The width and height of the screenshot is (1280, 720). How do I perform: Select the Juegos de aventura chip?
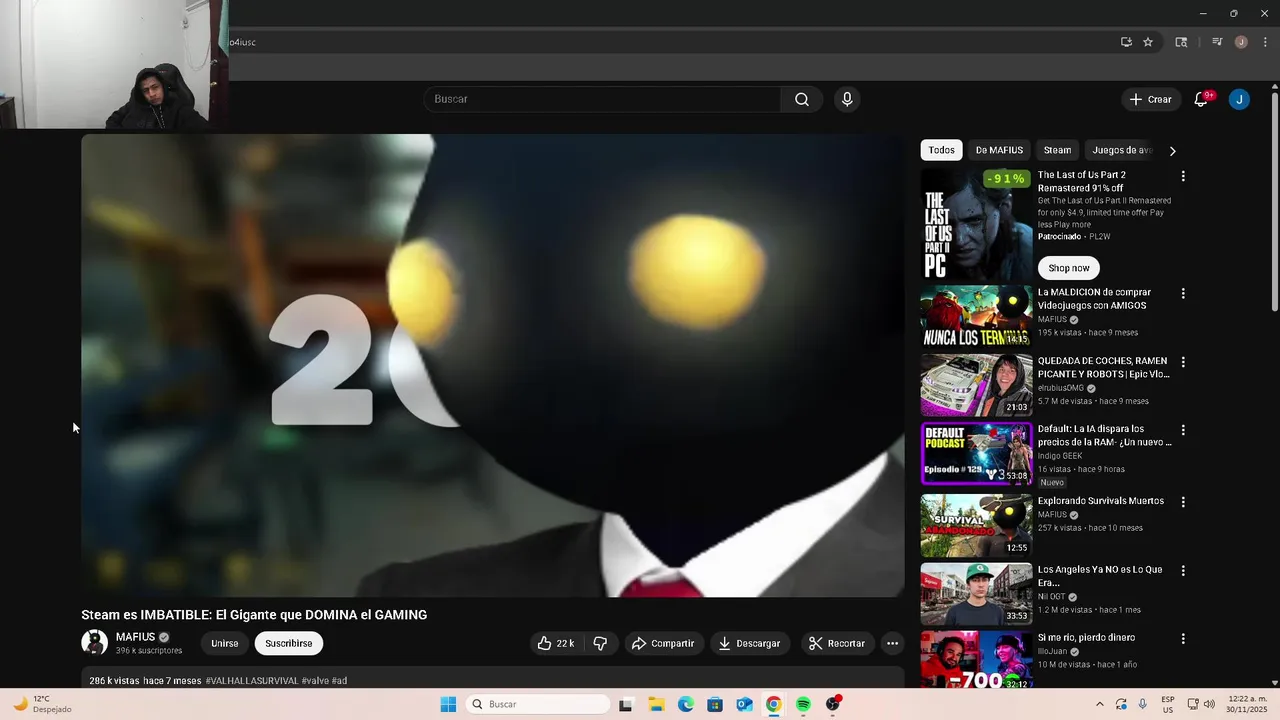pyautogui.click(x=1122, y=150)
